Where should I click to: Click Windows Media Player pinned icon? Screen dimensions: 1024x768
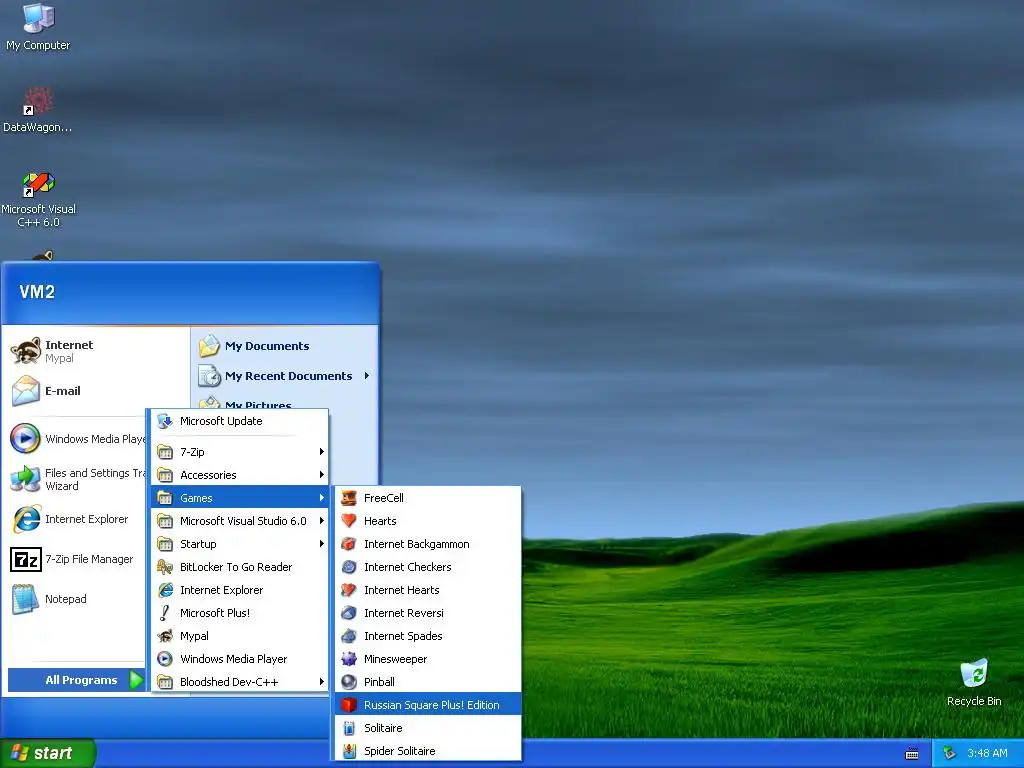click(25, 438)
